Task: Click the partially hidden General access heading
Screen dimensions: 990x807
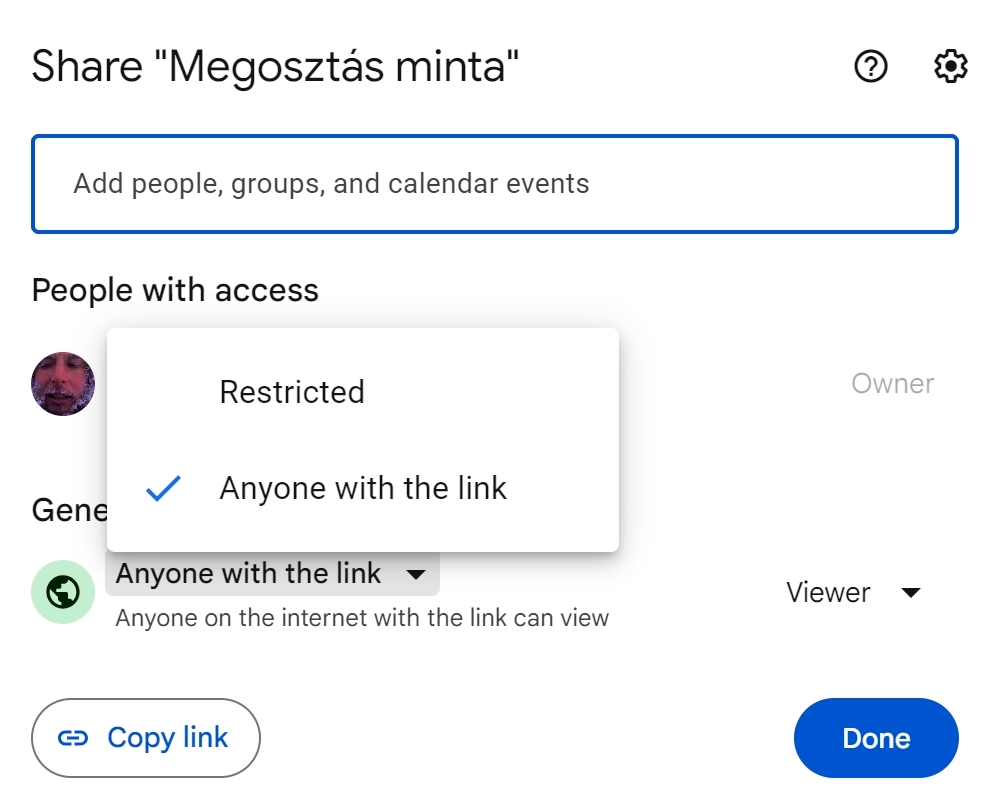Action: 68,511
